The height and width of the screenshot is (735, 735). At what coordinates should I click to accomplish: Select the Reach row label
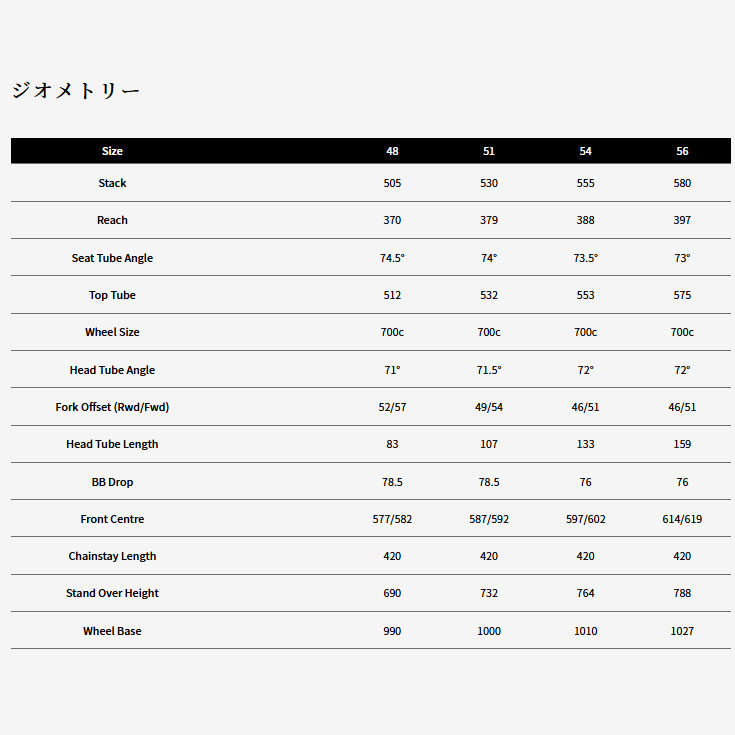pos(112,220)
